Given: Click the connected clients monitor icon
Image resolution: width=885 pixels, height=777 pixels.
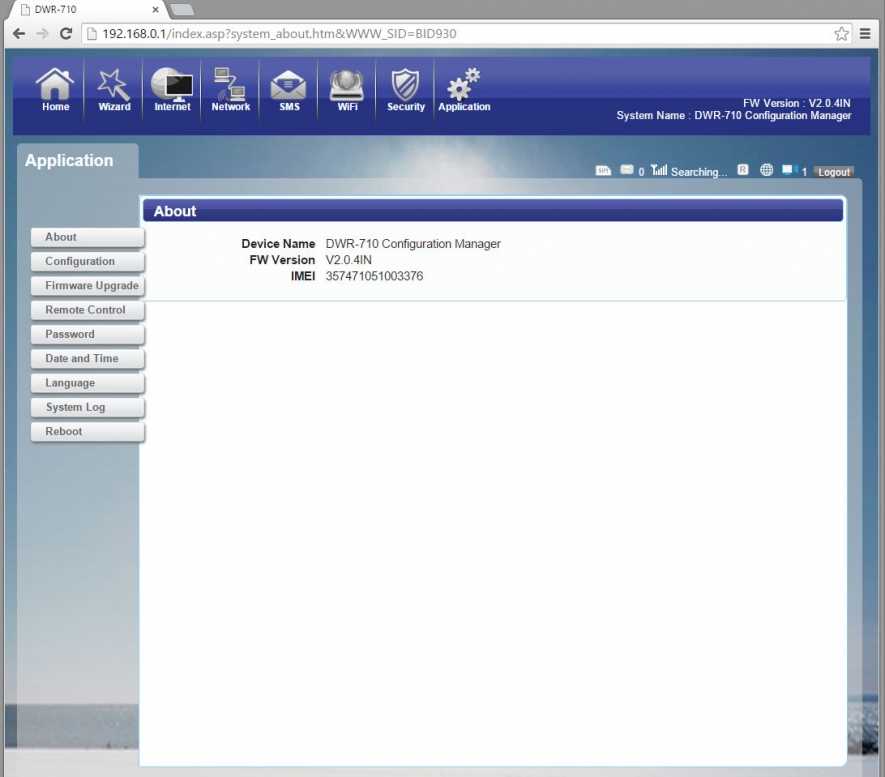Looking at the screenshot, I should point(790,169).
